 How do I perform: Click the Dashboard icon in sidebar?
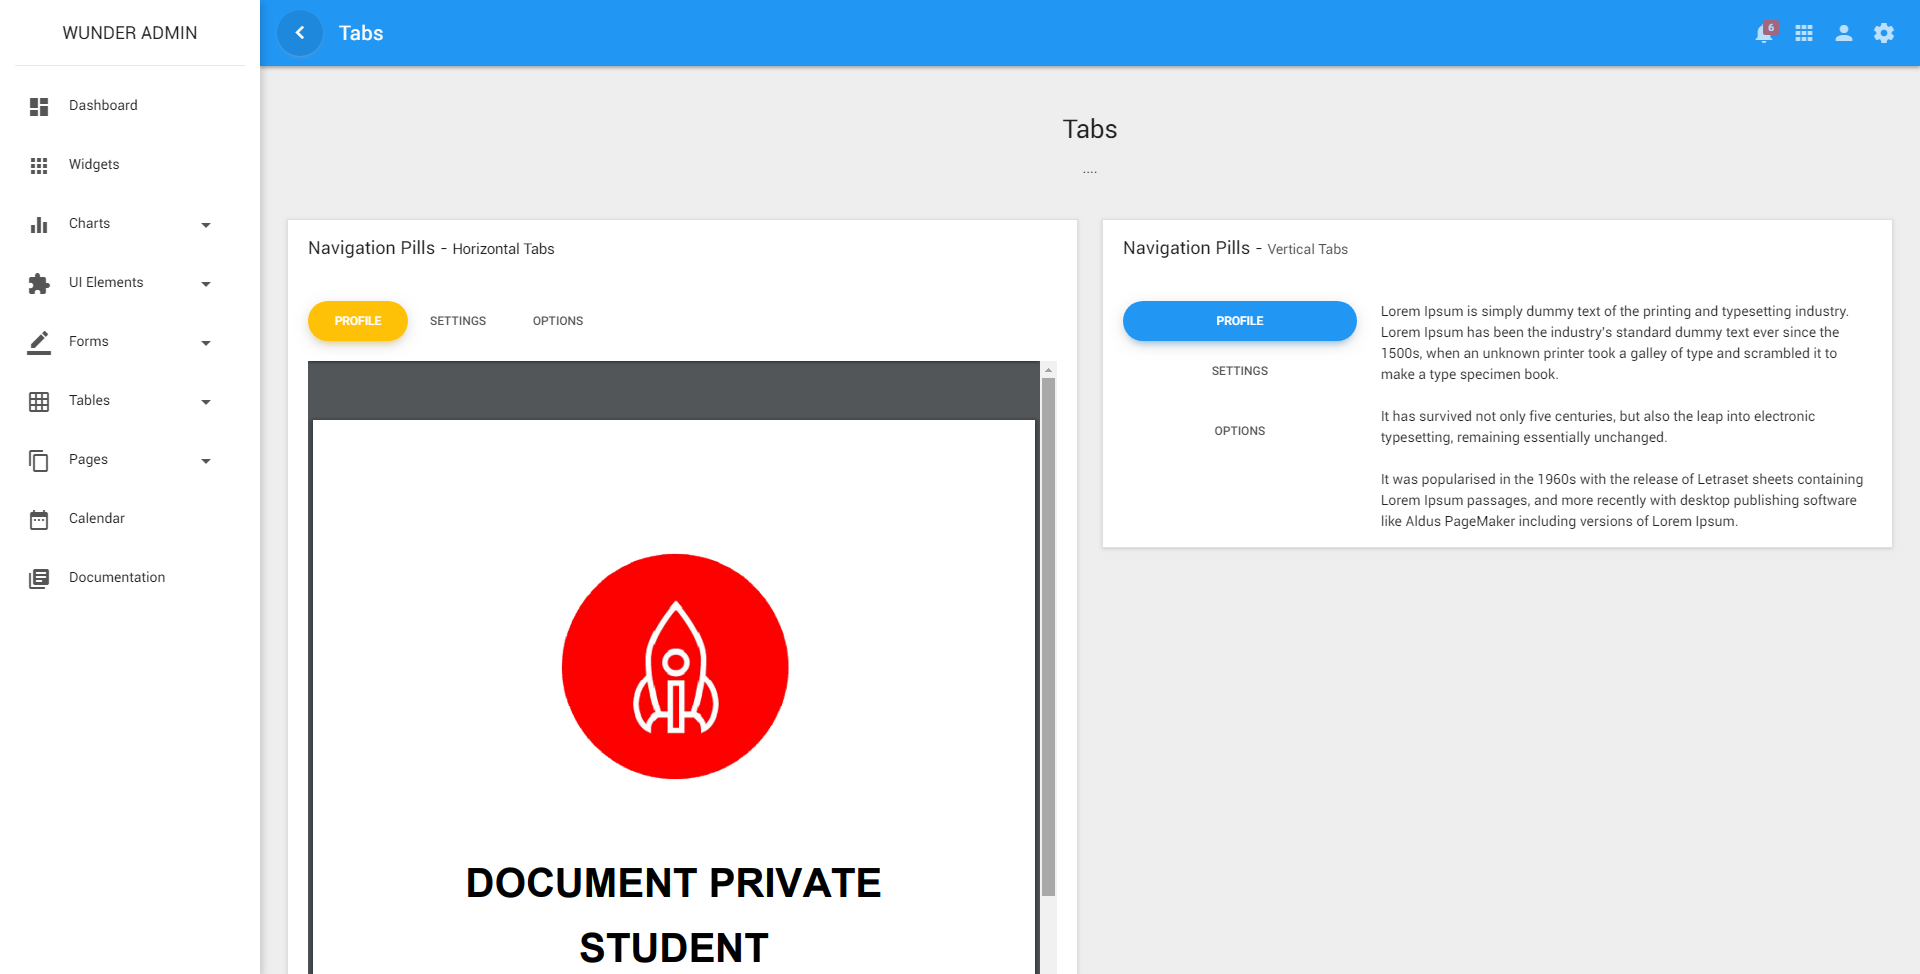[x=39, y=106]
